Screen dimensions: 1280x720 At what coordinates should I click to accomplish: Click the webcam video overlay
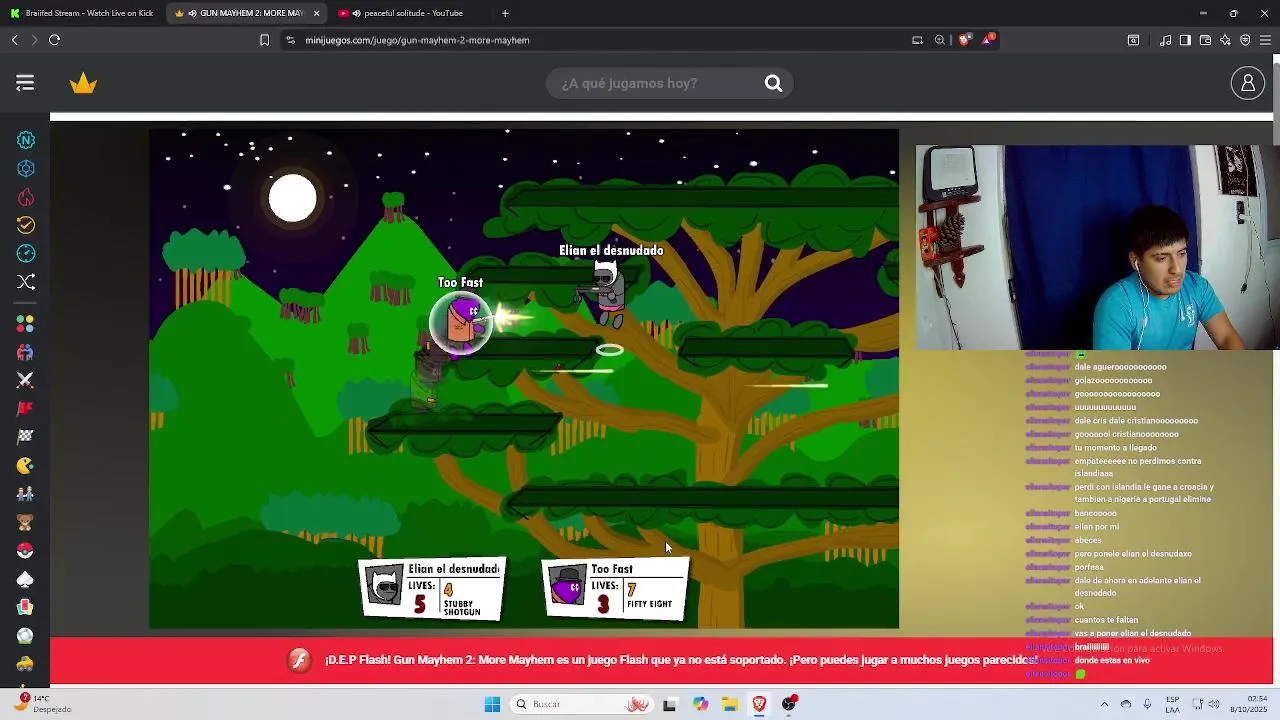(1097, 247)
